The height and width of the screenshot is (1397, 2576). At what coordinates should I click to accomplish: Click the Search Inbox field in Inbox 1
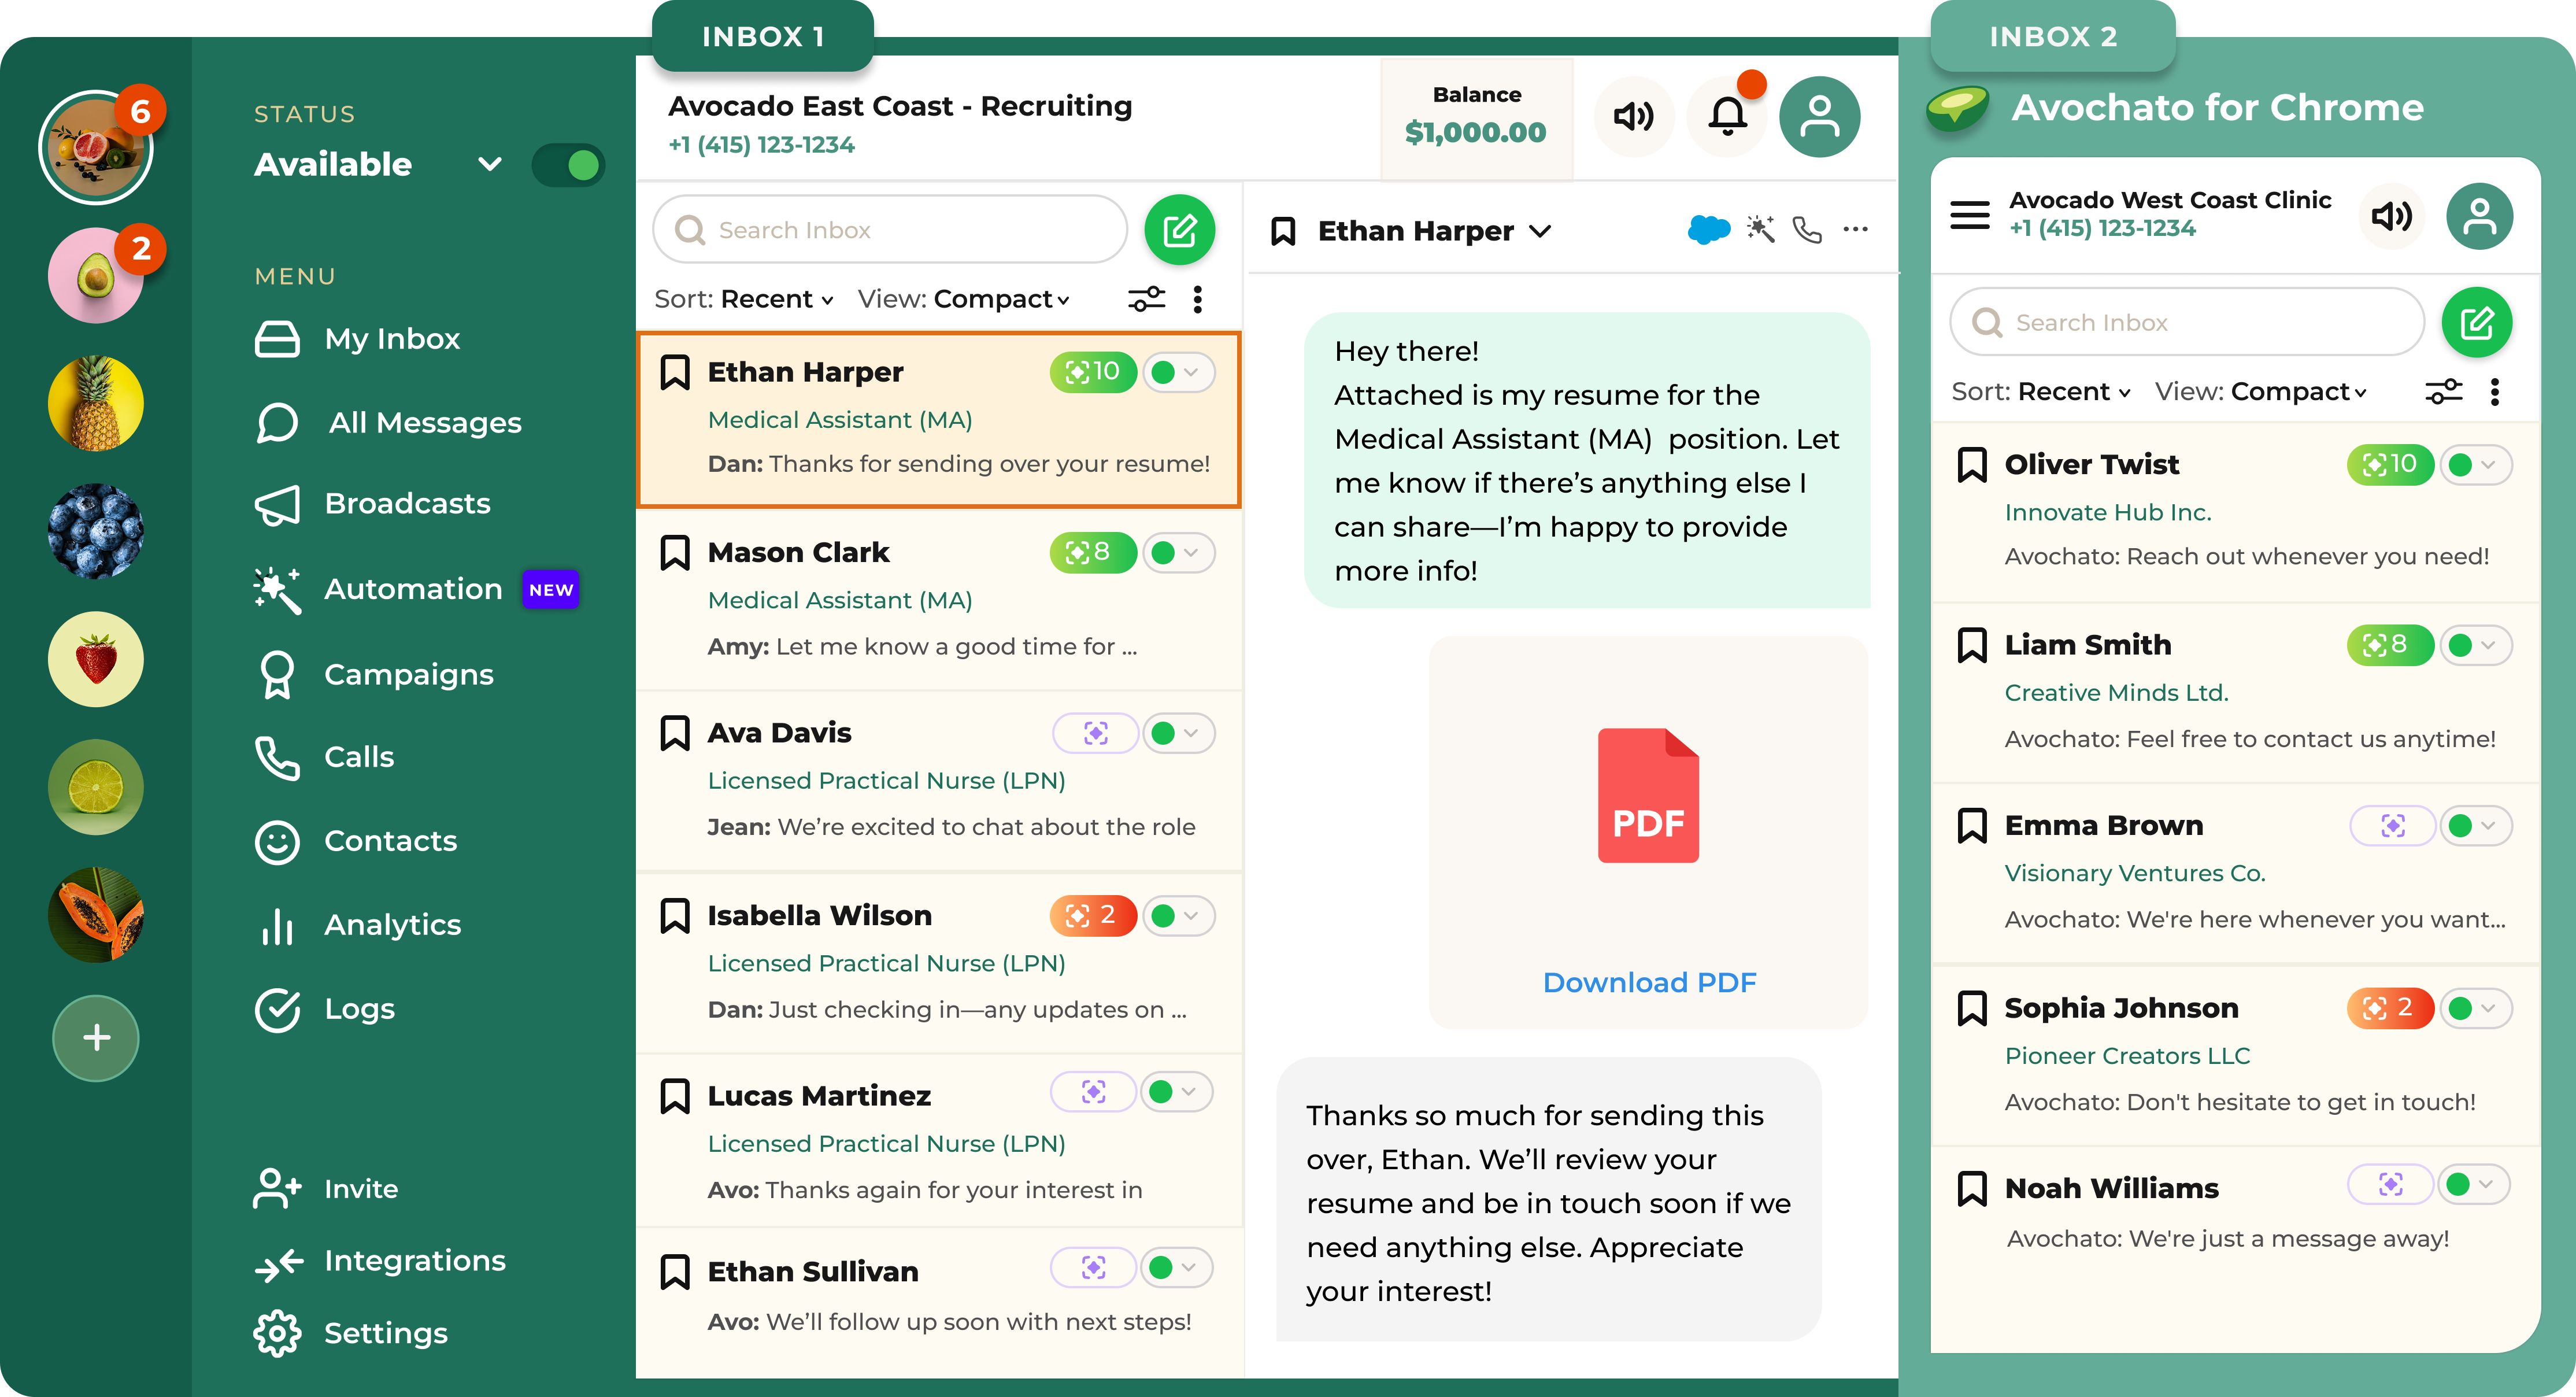point(889,230)
